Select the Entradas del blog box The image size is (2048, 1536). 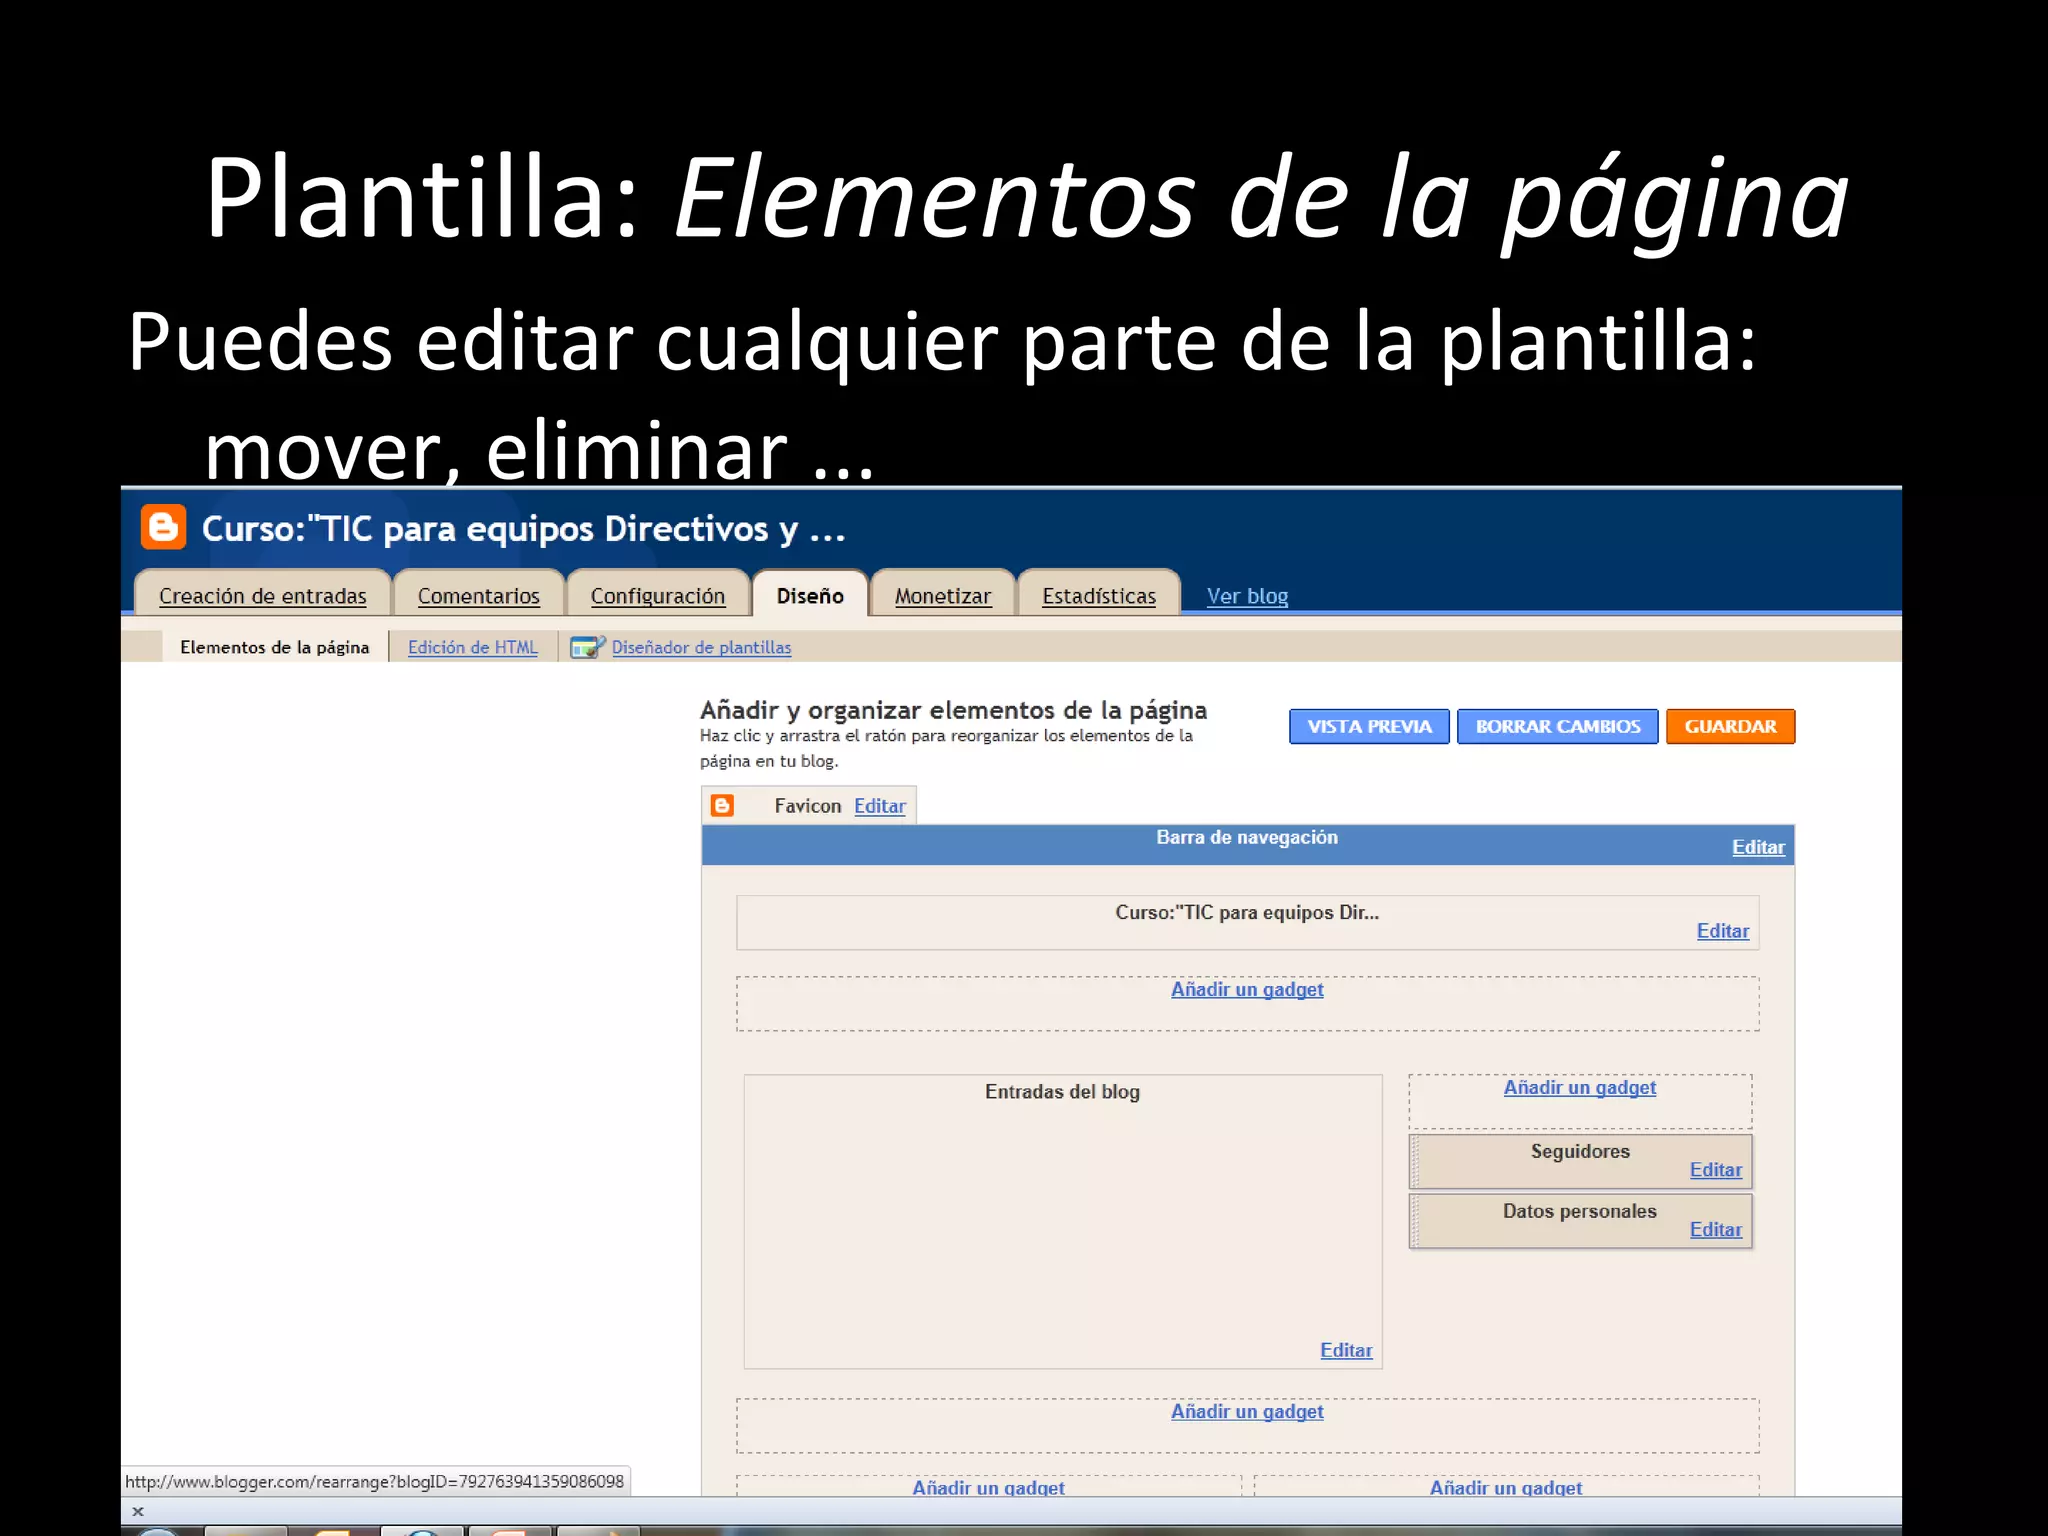(x=1062, y=1221)
